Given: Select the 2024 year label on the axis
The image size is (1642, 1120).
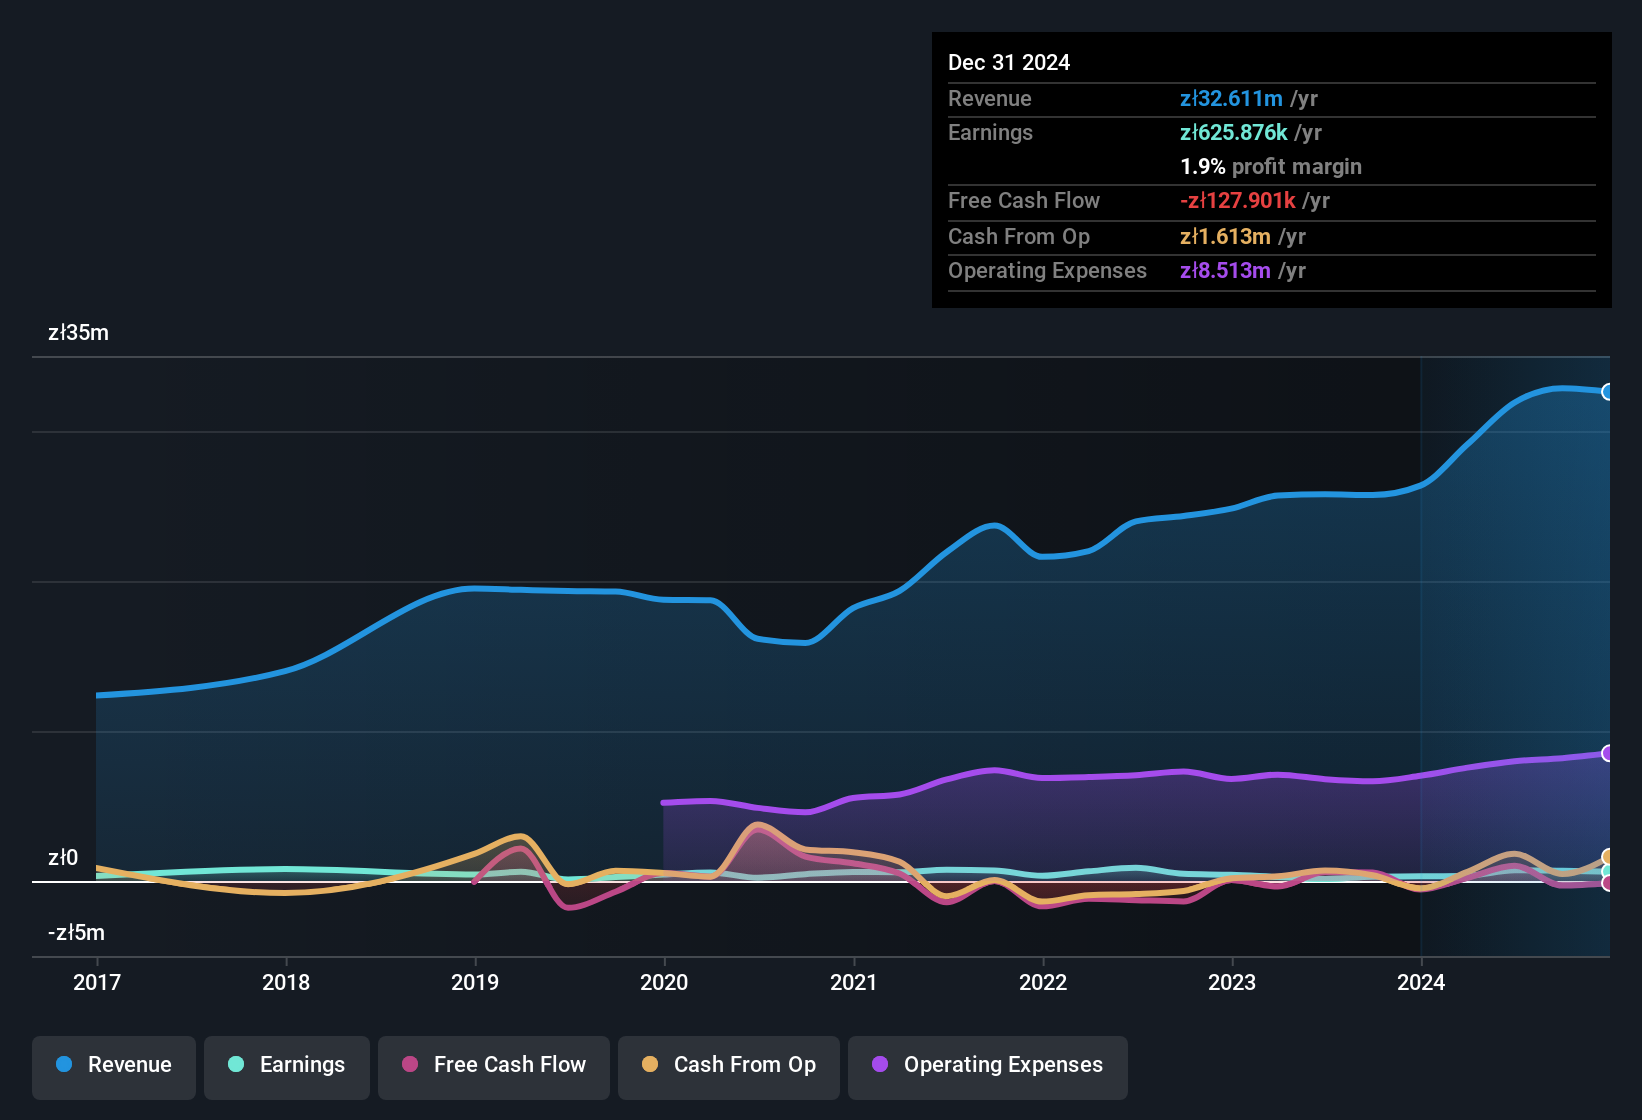Looking at the screenshot, I should [1423, 983].
